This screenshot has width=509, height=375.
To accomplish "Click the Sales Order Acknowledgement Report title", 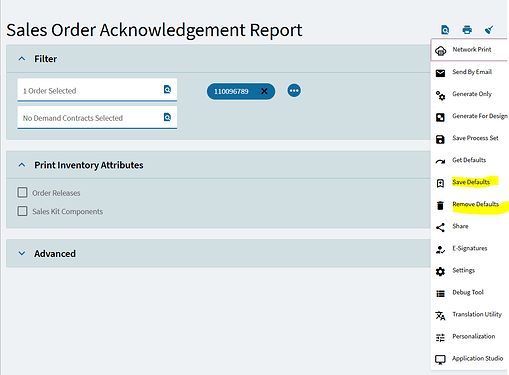I will (x=154, y=30).
